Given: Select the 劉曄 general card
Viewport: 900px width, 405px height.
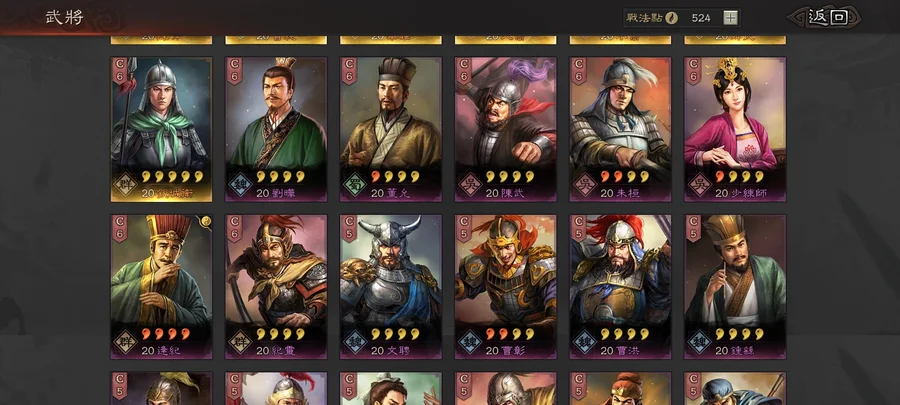Looking at the screenshot, I should pos(276,129).
